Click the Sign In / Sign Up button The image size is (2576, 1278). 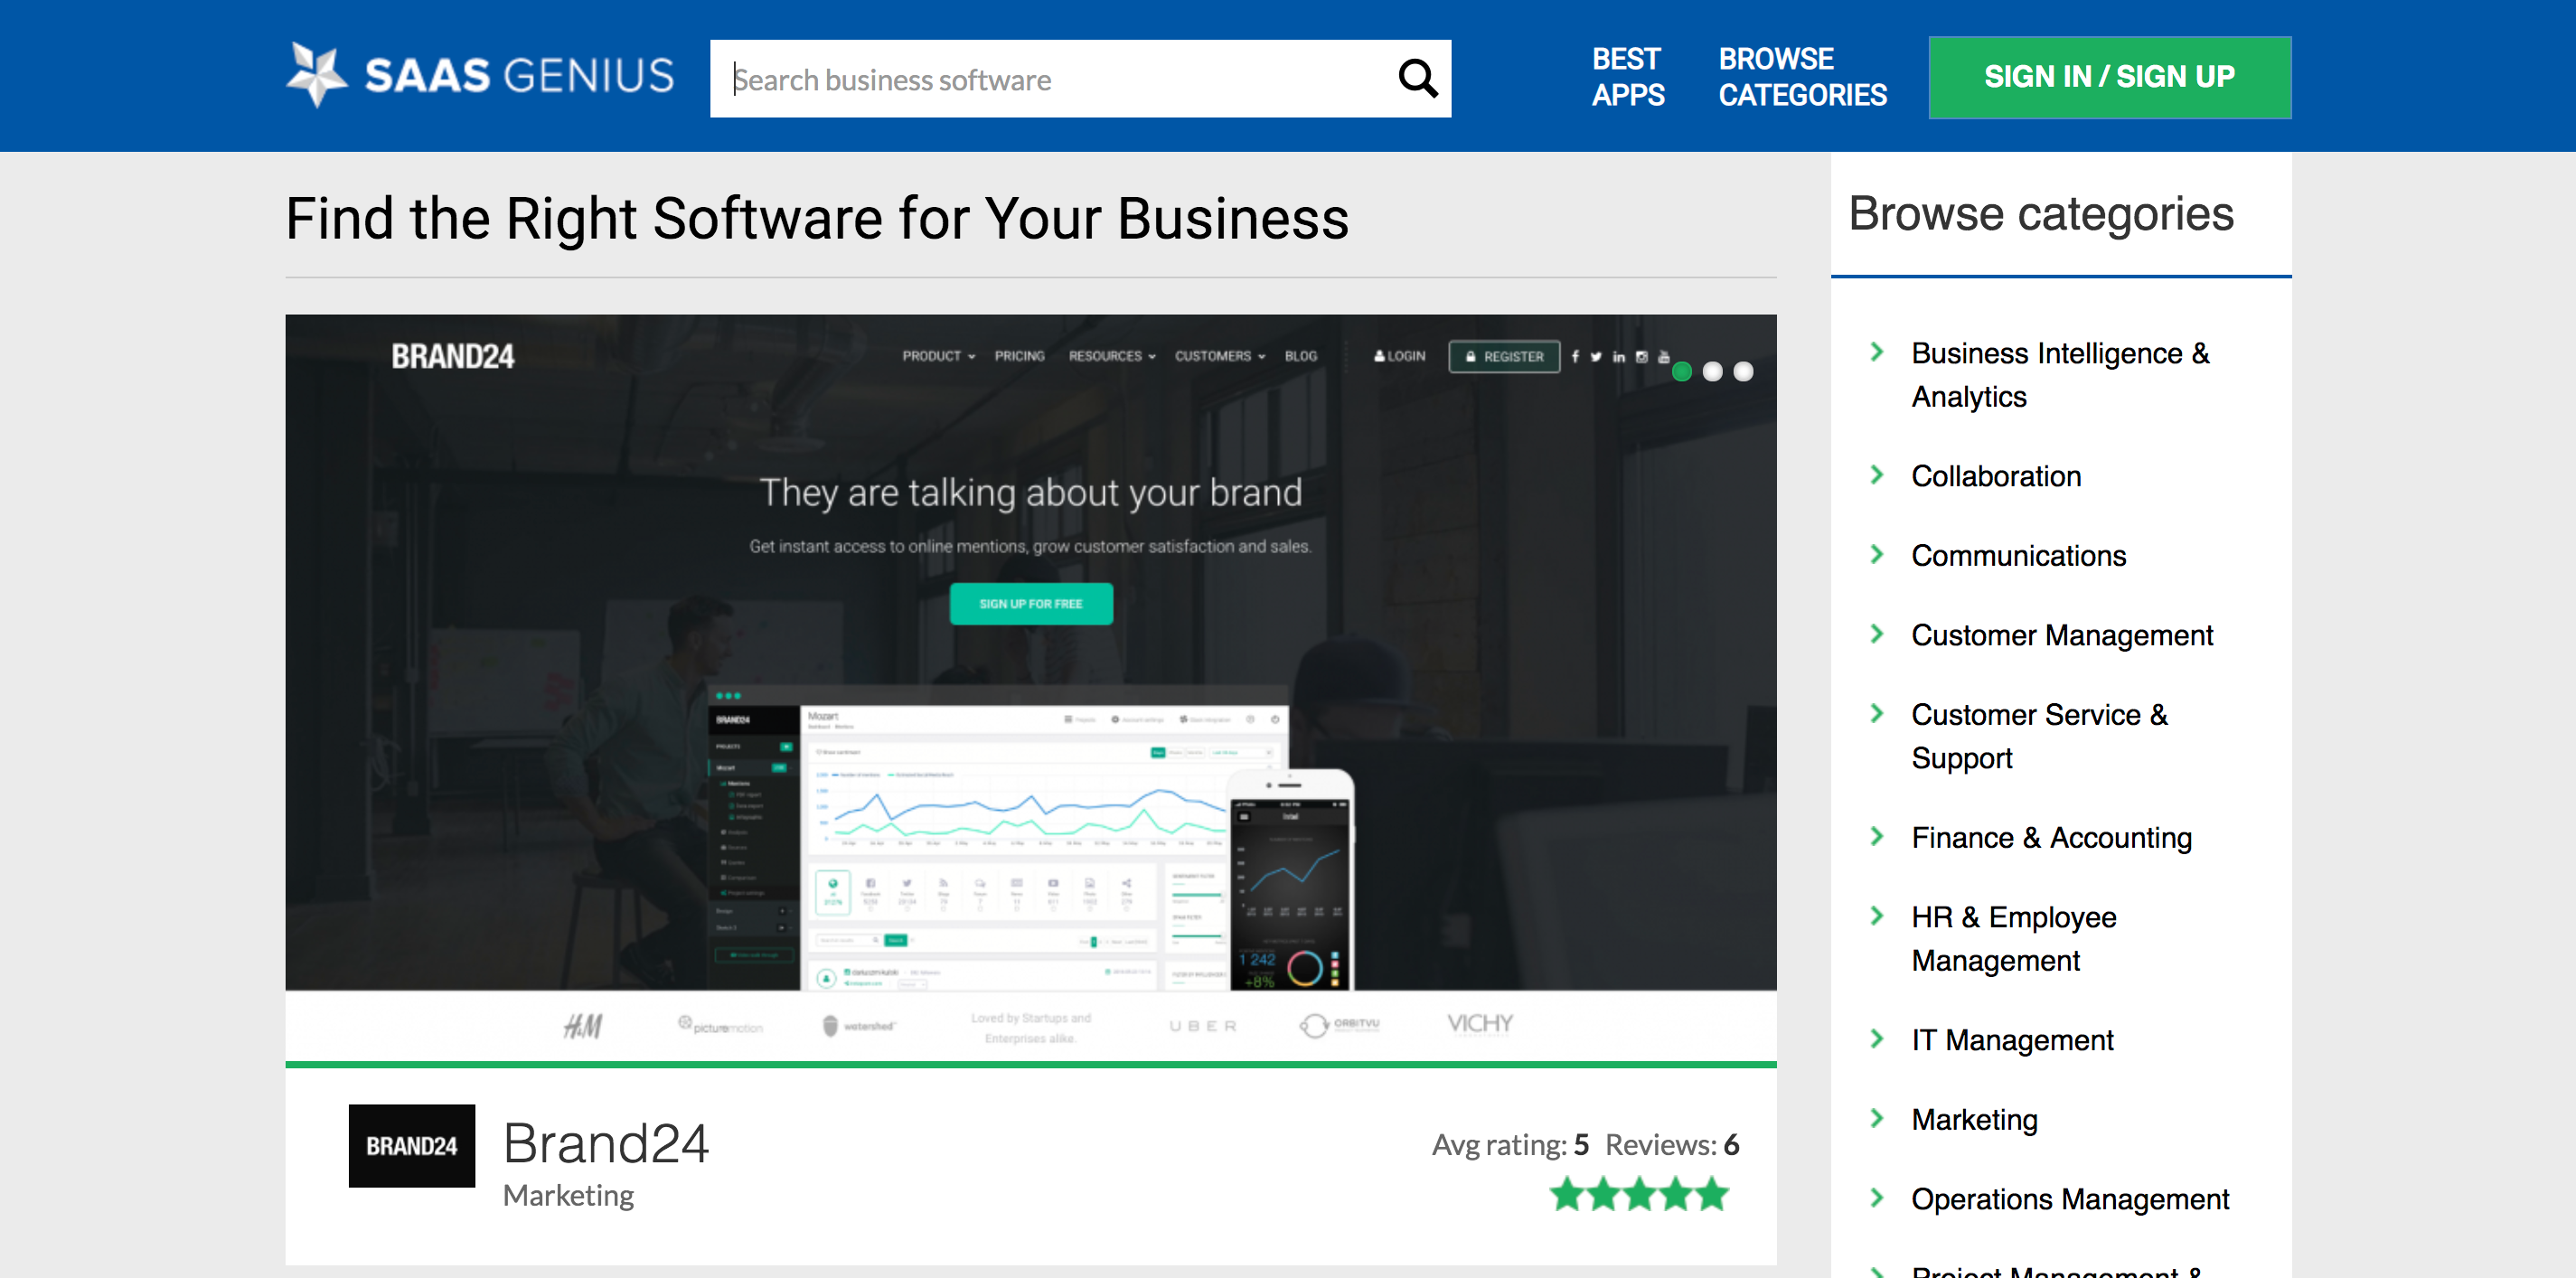coord(2109,77)
